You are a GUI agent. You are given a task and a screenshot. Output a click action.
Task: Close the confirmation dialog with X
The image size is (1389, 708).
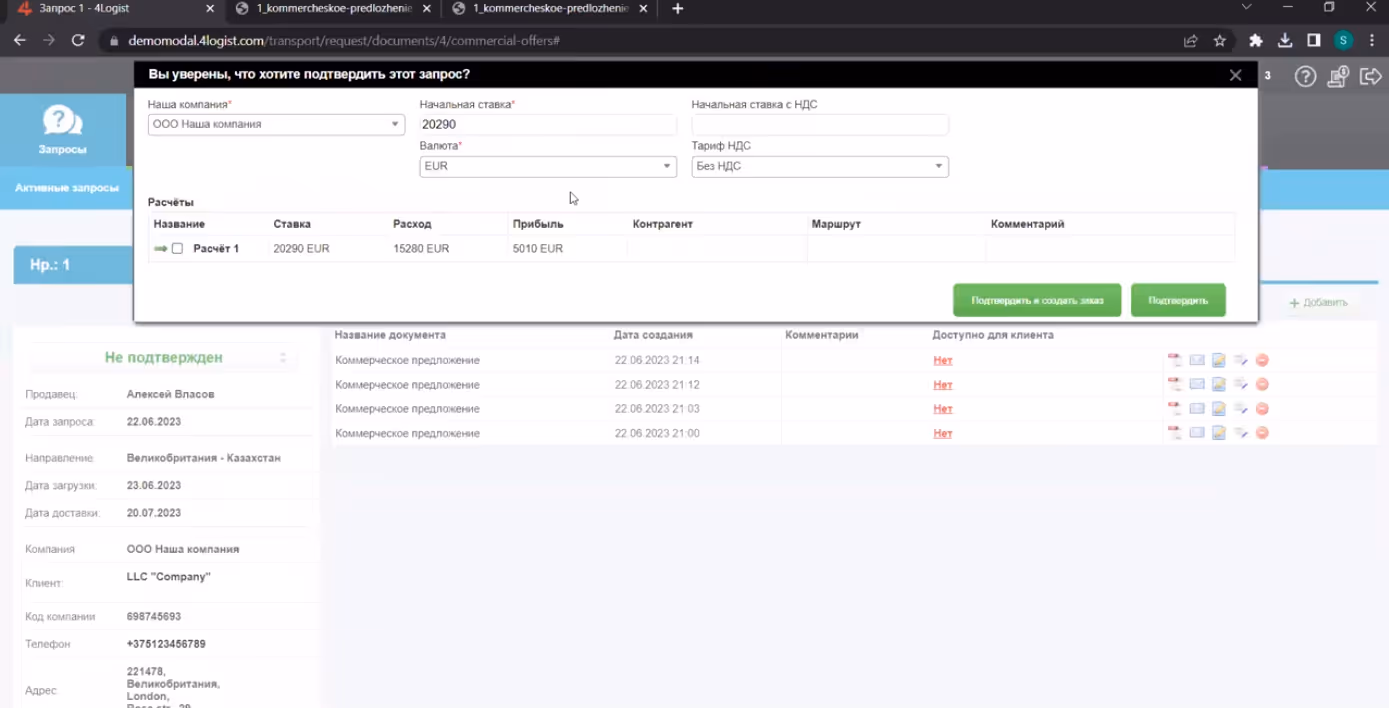pos(1236,75)
